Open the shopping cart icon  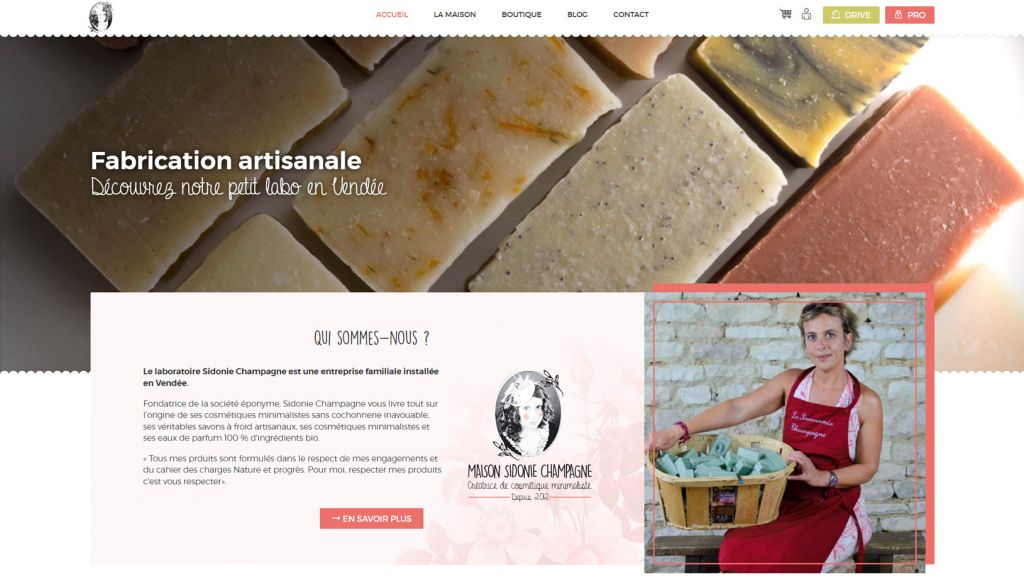[786, 14]
